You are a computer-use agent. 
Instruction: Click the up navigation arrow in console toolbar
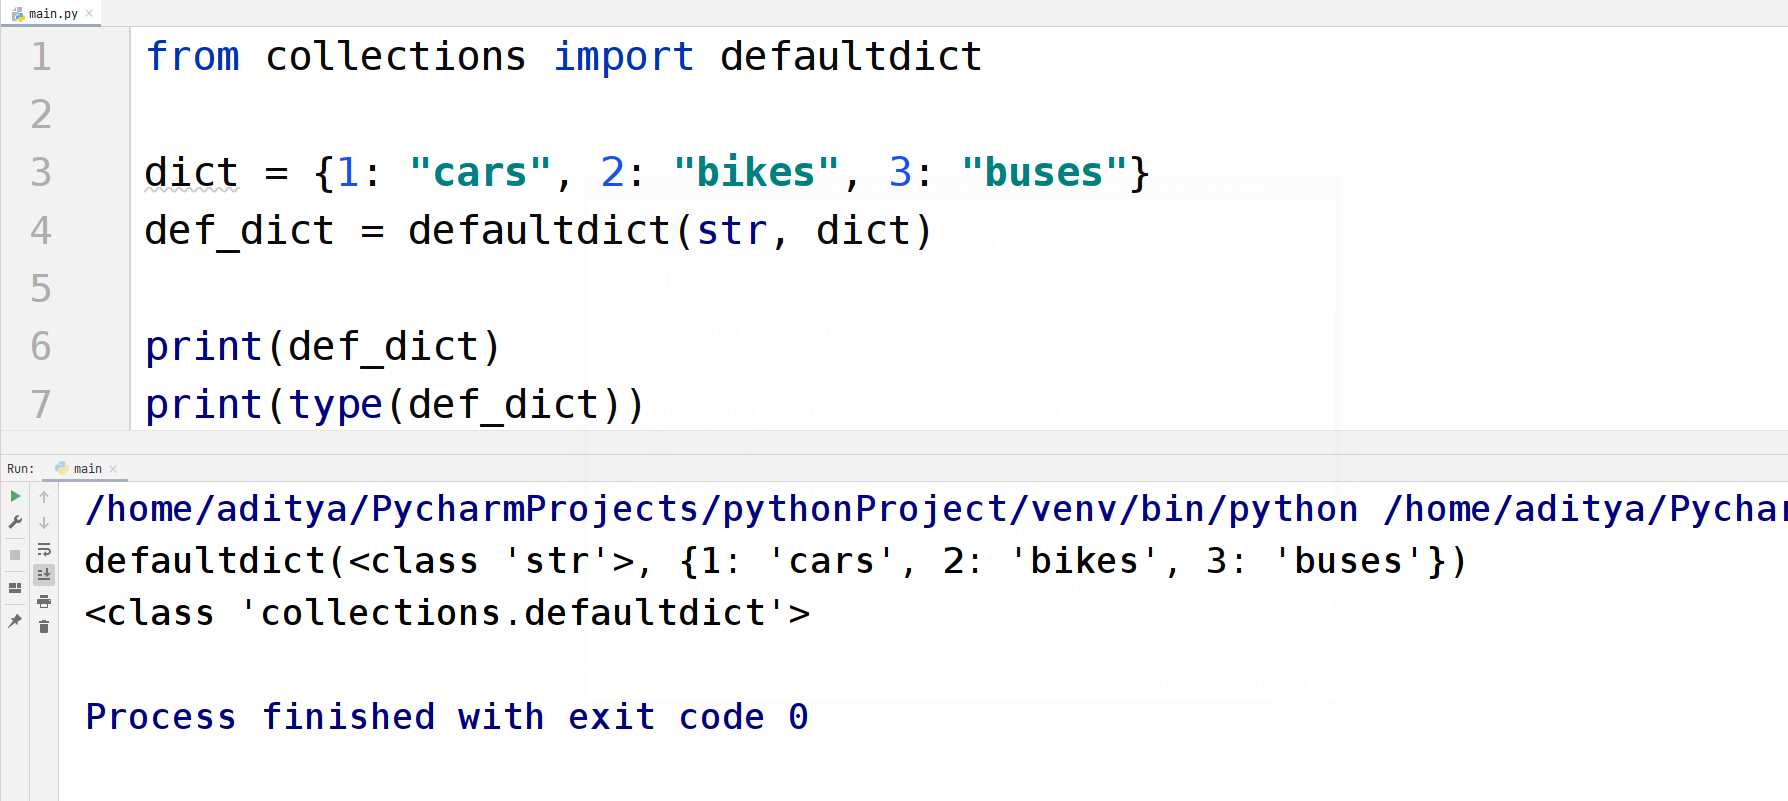(44, 496)
